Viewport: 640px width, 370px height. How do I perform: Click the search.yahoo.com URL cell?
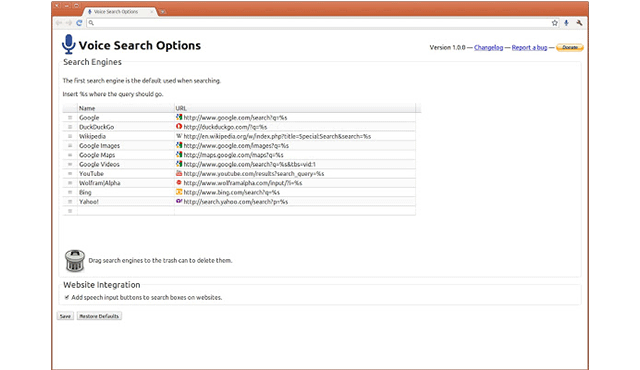pos(295,202)
